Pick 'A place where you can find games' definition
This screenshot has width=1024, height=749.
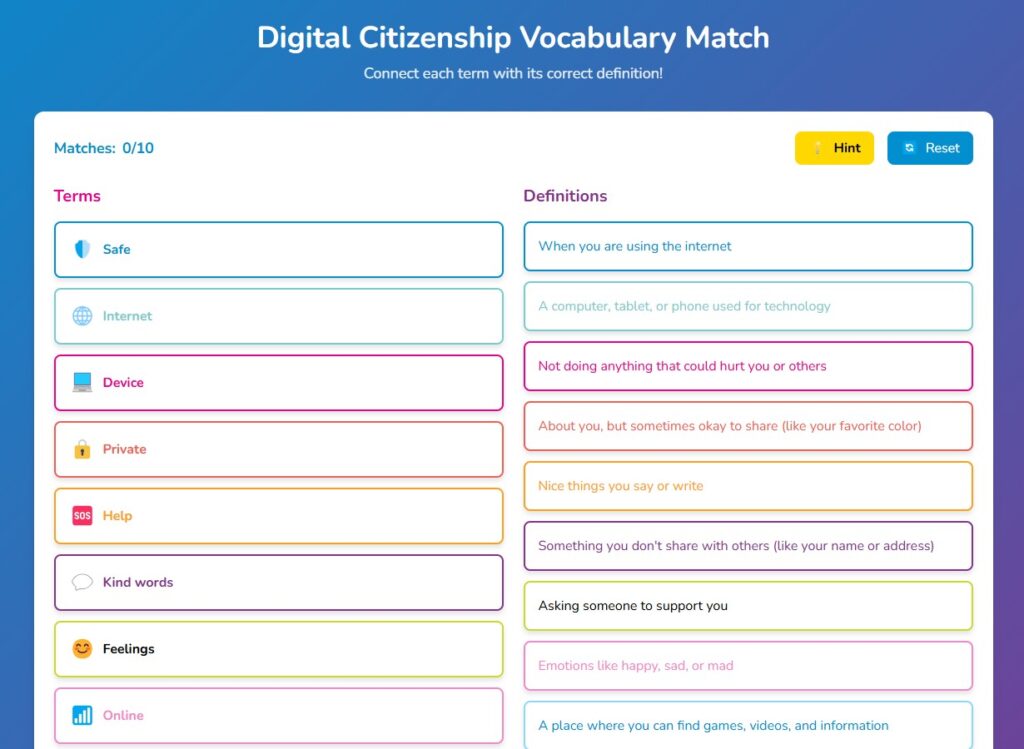coord(747,725)
